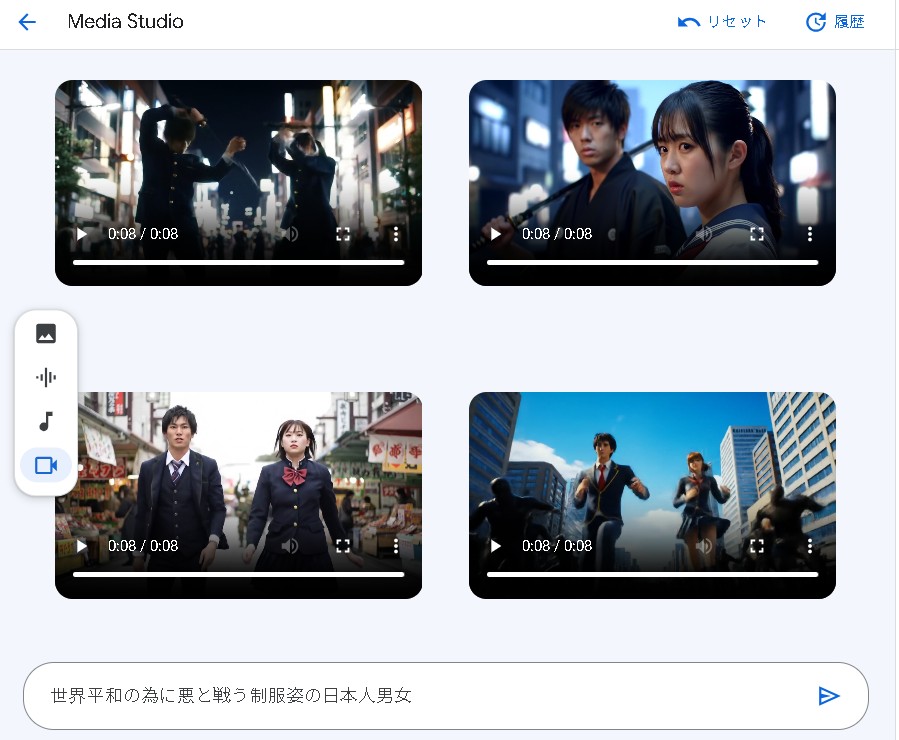Go back using the top-left arrow
Screen dimensions: 899x740
click(x=27, y=22)
